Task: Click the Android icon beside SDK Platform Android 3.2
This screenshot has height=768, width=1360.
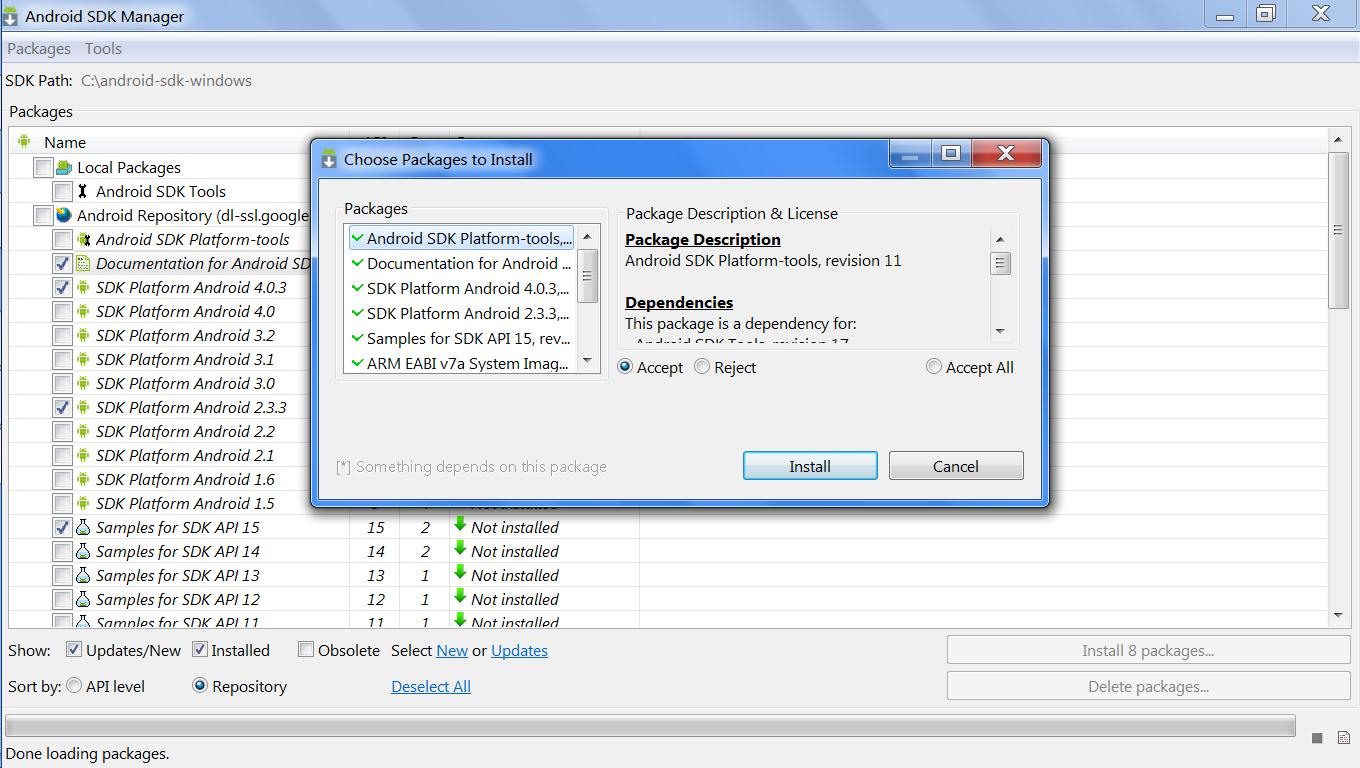Action: pyautogui.click(x=83, y=336)
